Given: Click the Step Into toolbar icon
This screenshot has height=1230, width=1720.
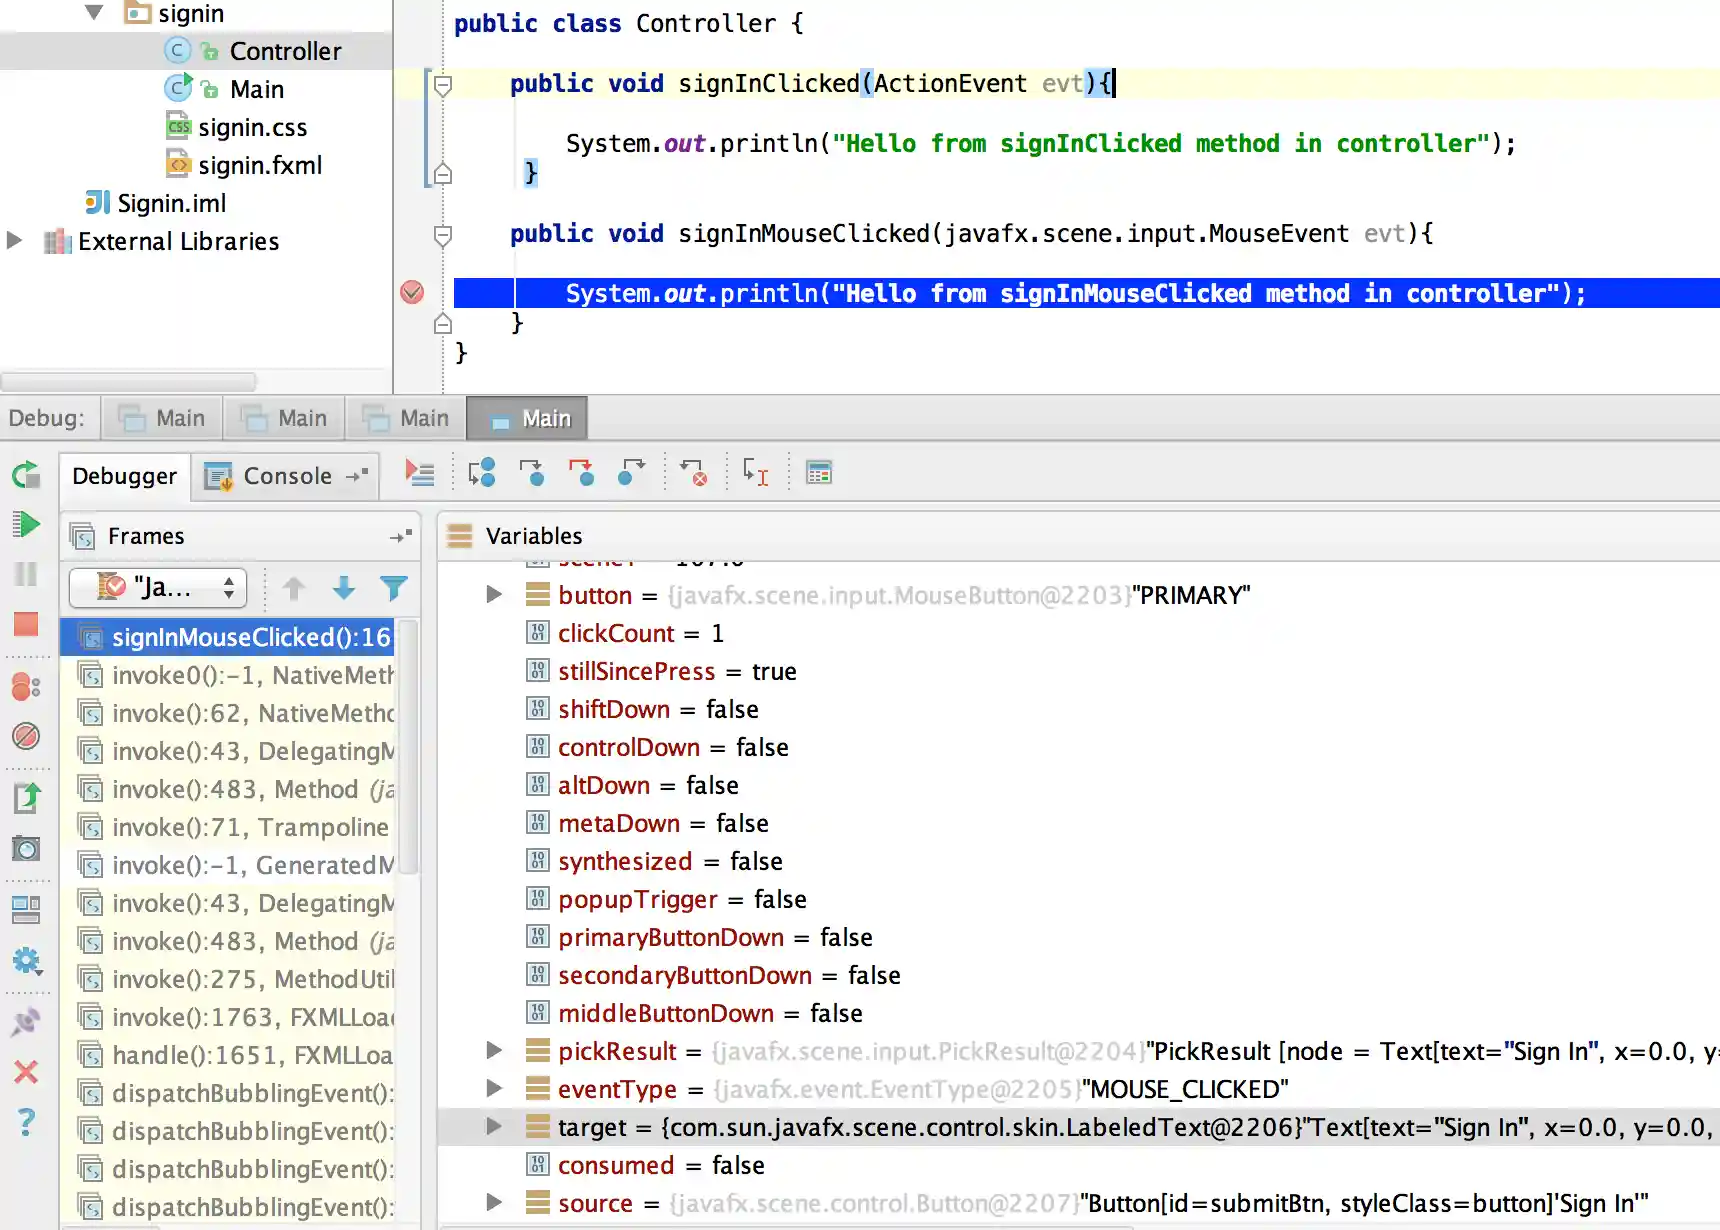Looking at the screenshot, I should (x=531, y=473).
